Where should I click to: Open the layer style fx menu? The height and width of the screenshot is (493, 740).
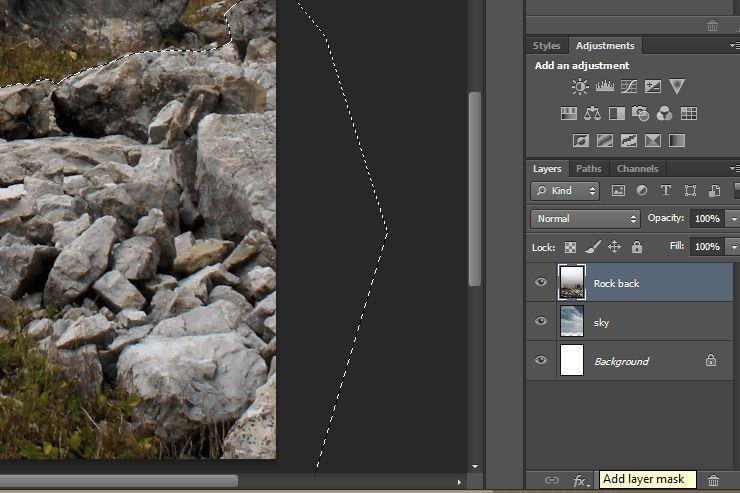point(580,481)
